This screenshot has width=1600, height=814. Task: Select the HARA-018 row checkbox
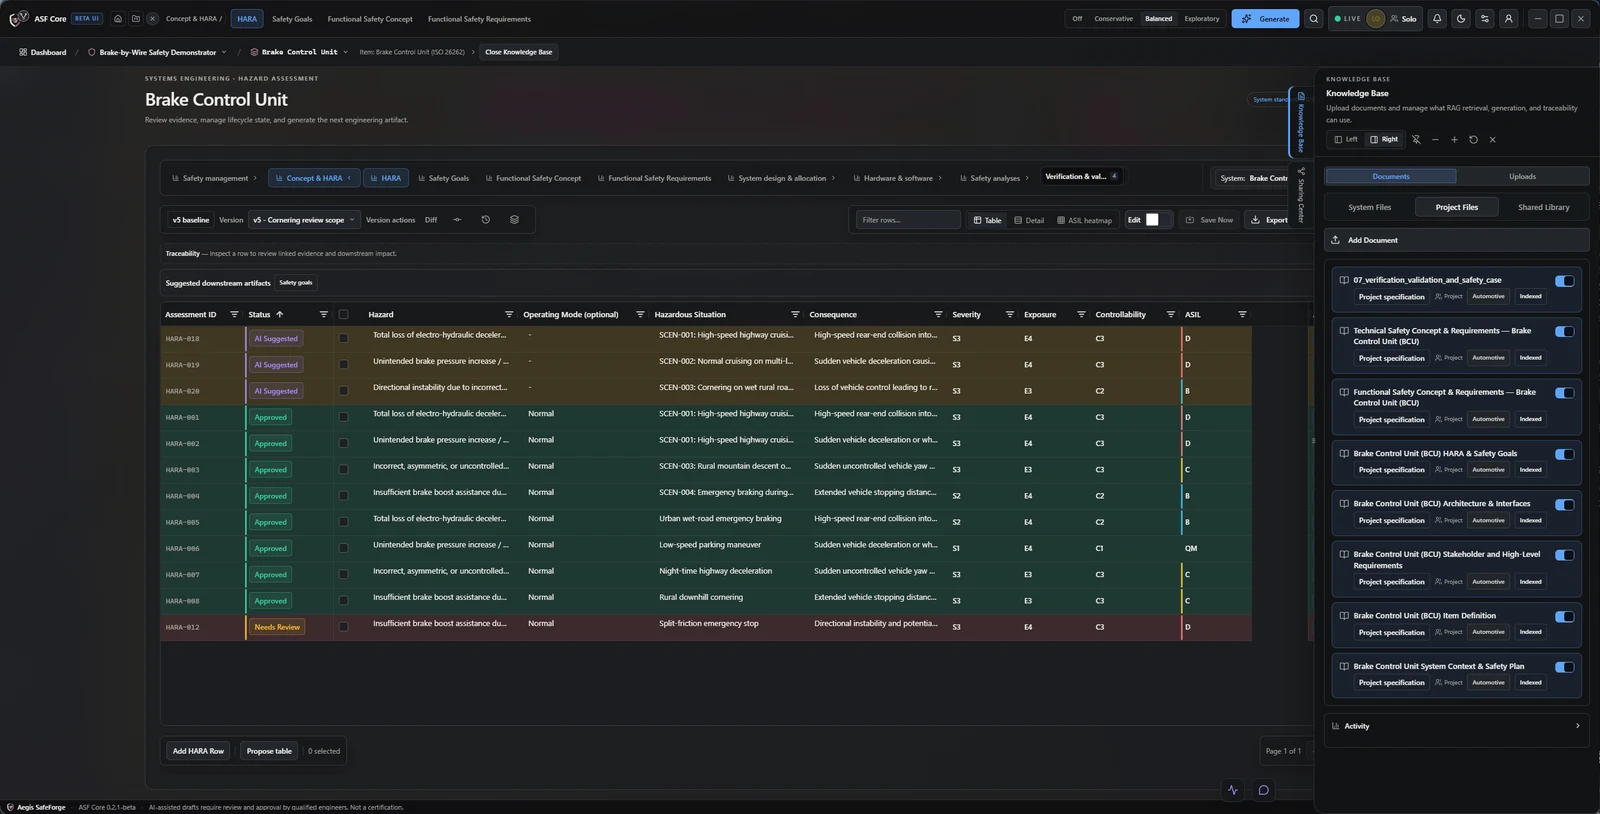pyautogui.click(x=343, y=338)
